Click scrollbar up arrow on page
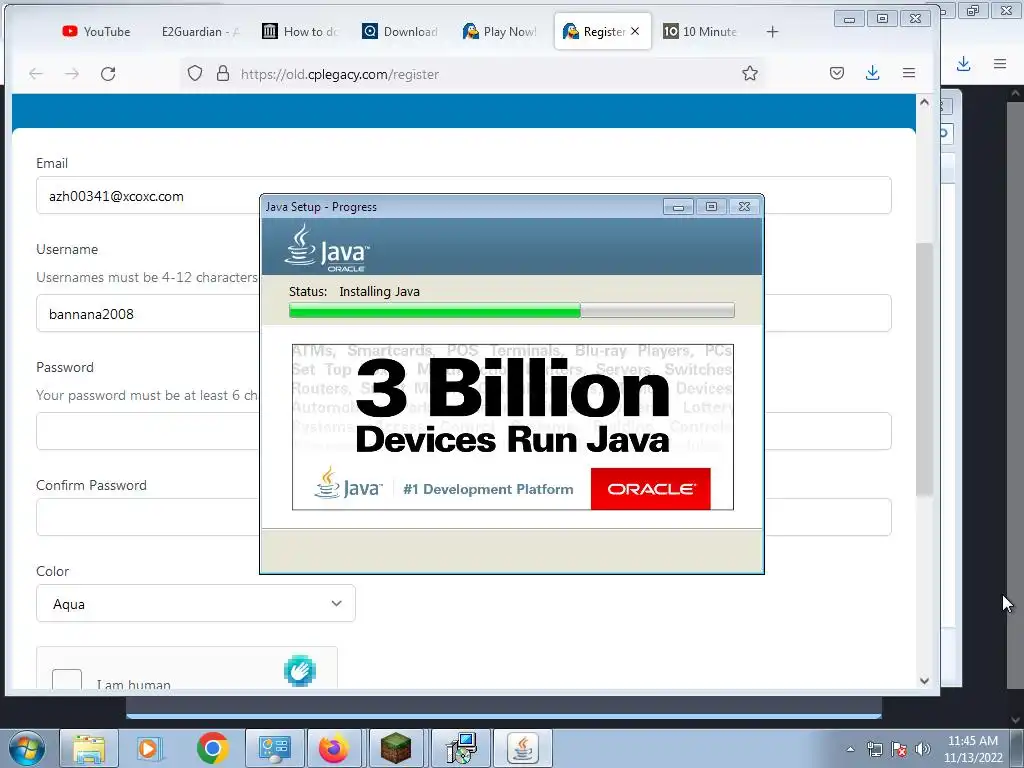This screenshot has width=1024, height=768. pos(924,102)
